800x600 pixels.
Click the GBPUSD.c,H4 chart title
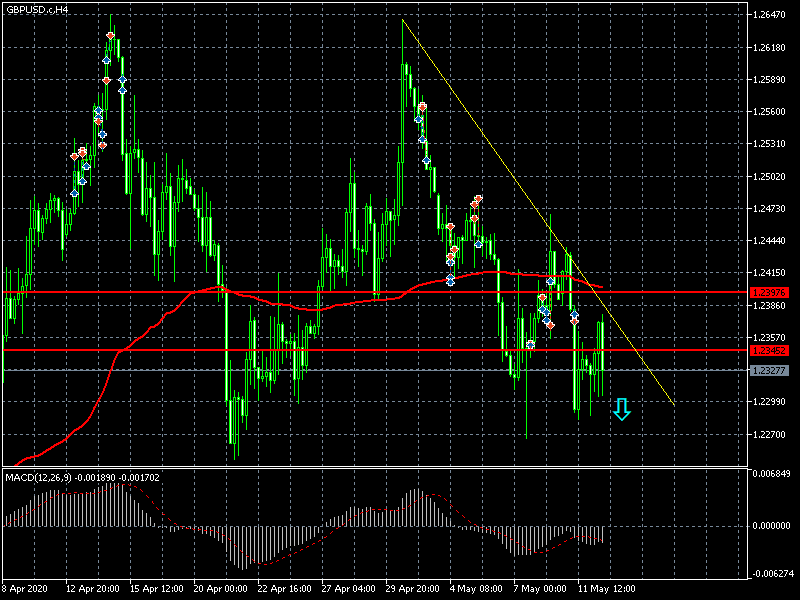pos(38,9)
